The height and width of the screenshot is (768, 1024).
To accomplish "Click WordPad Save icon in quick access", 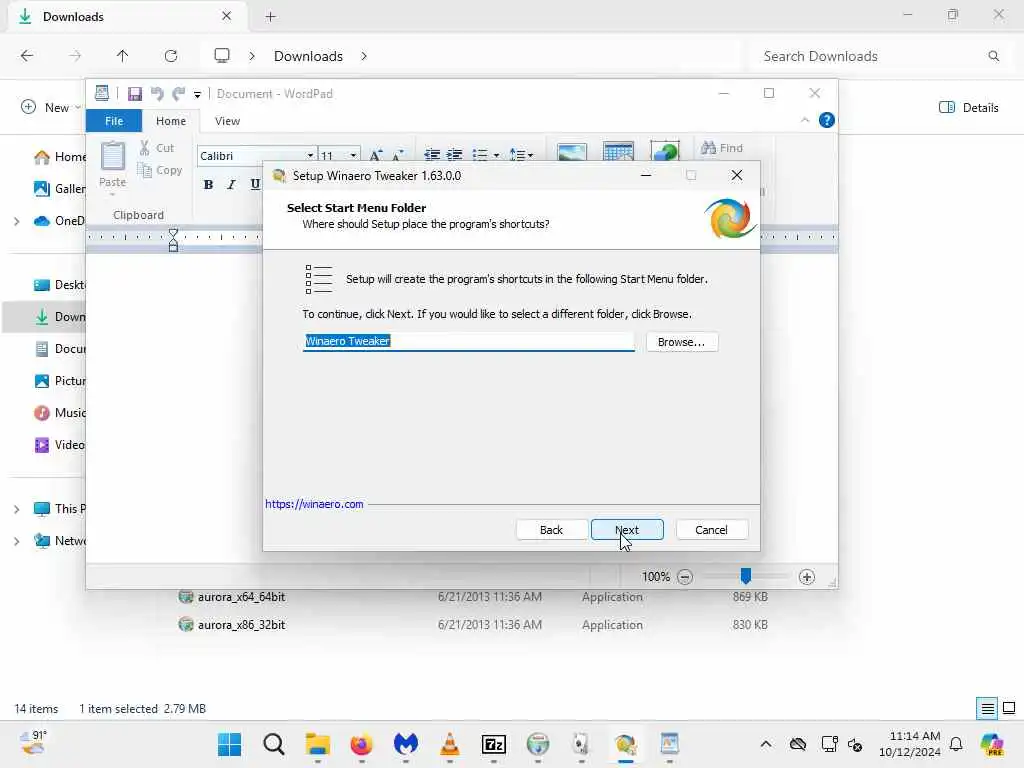I will (135, 94).
